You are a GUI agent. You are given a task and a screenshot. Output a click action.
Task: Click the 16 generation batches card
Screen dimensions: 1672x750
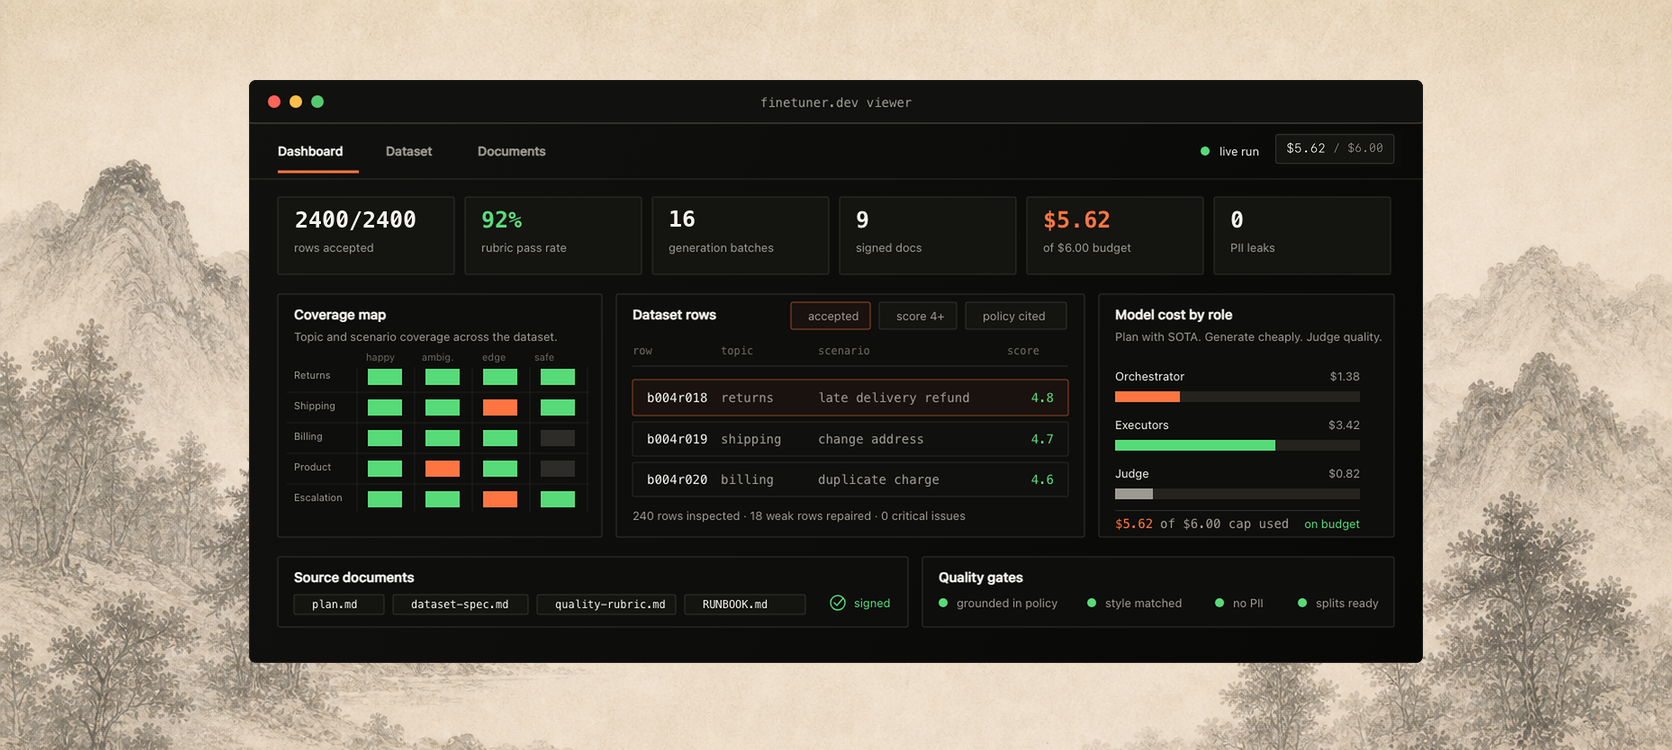(x=740, y=235)
